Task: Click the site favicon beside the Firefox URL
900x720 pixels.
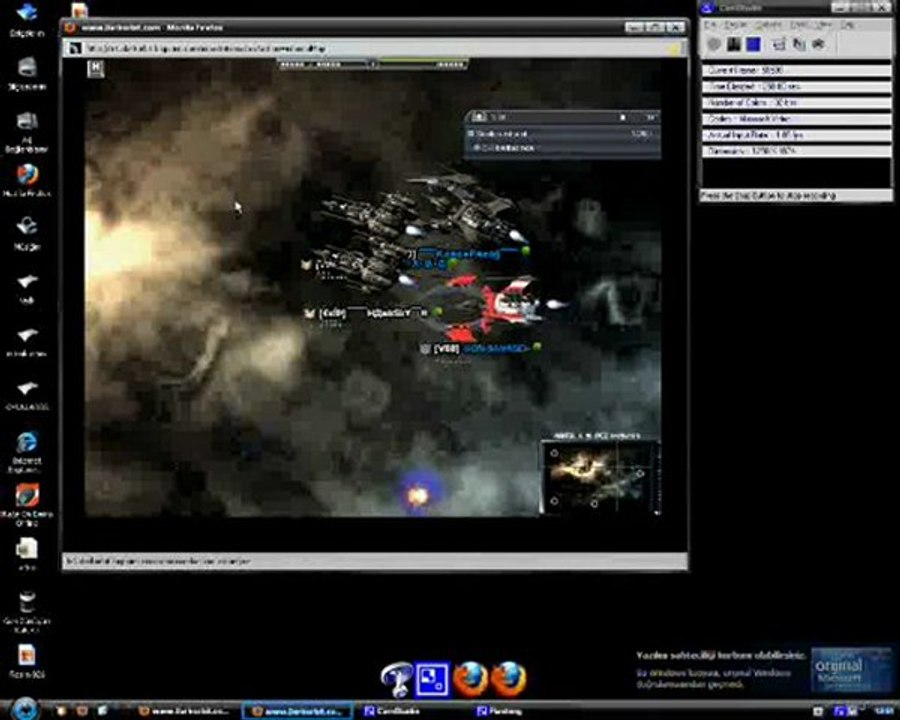Action: pos(74,49)
